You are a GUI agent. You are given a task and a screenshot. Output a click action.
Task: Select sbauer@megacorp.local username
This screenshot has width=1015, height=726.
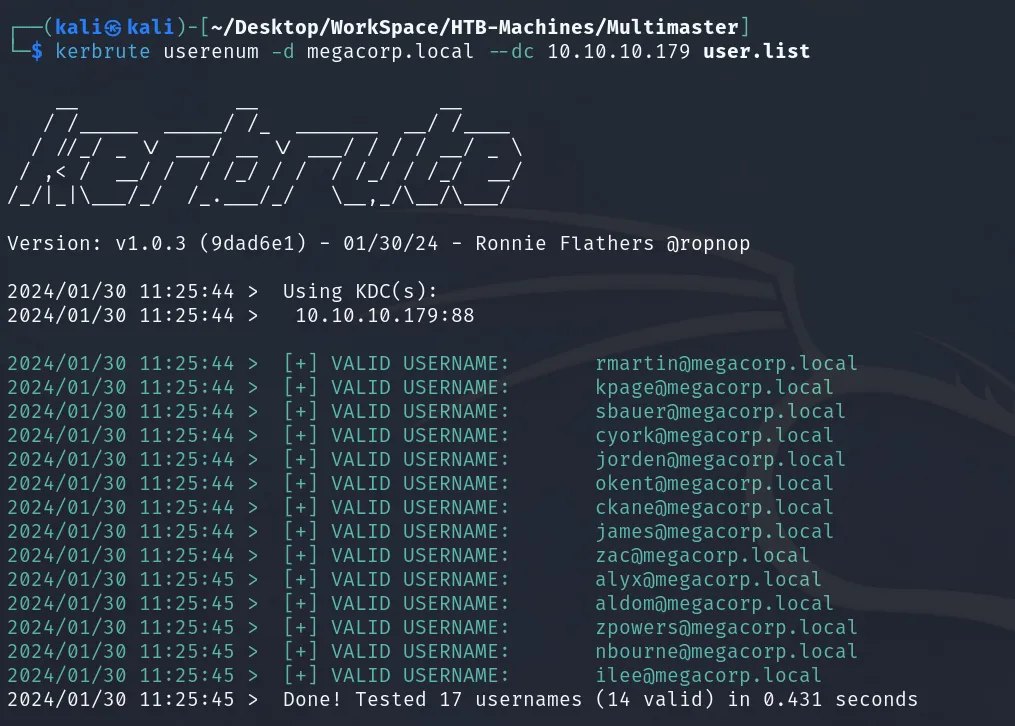pyautogui.click(x=720, y=412)
